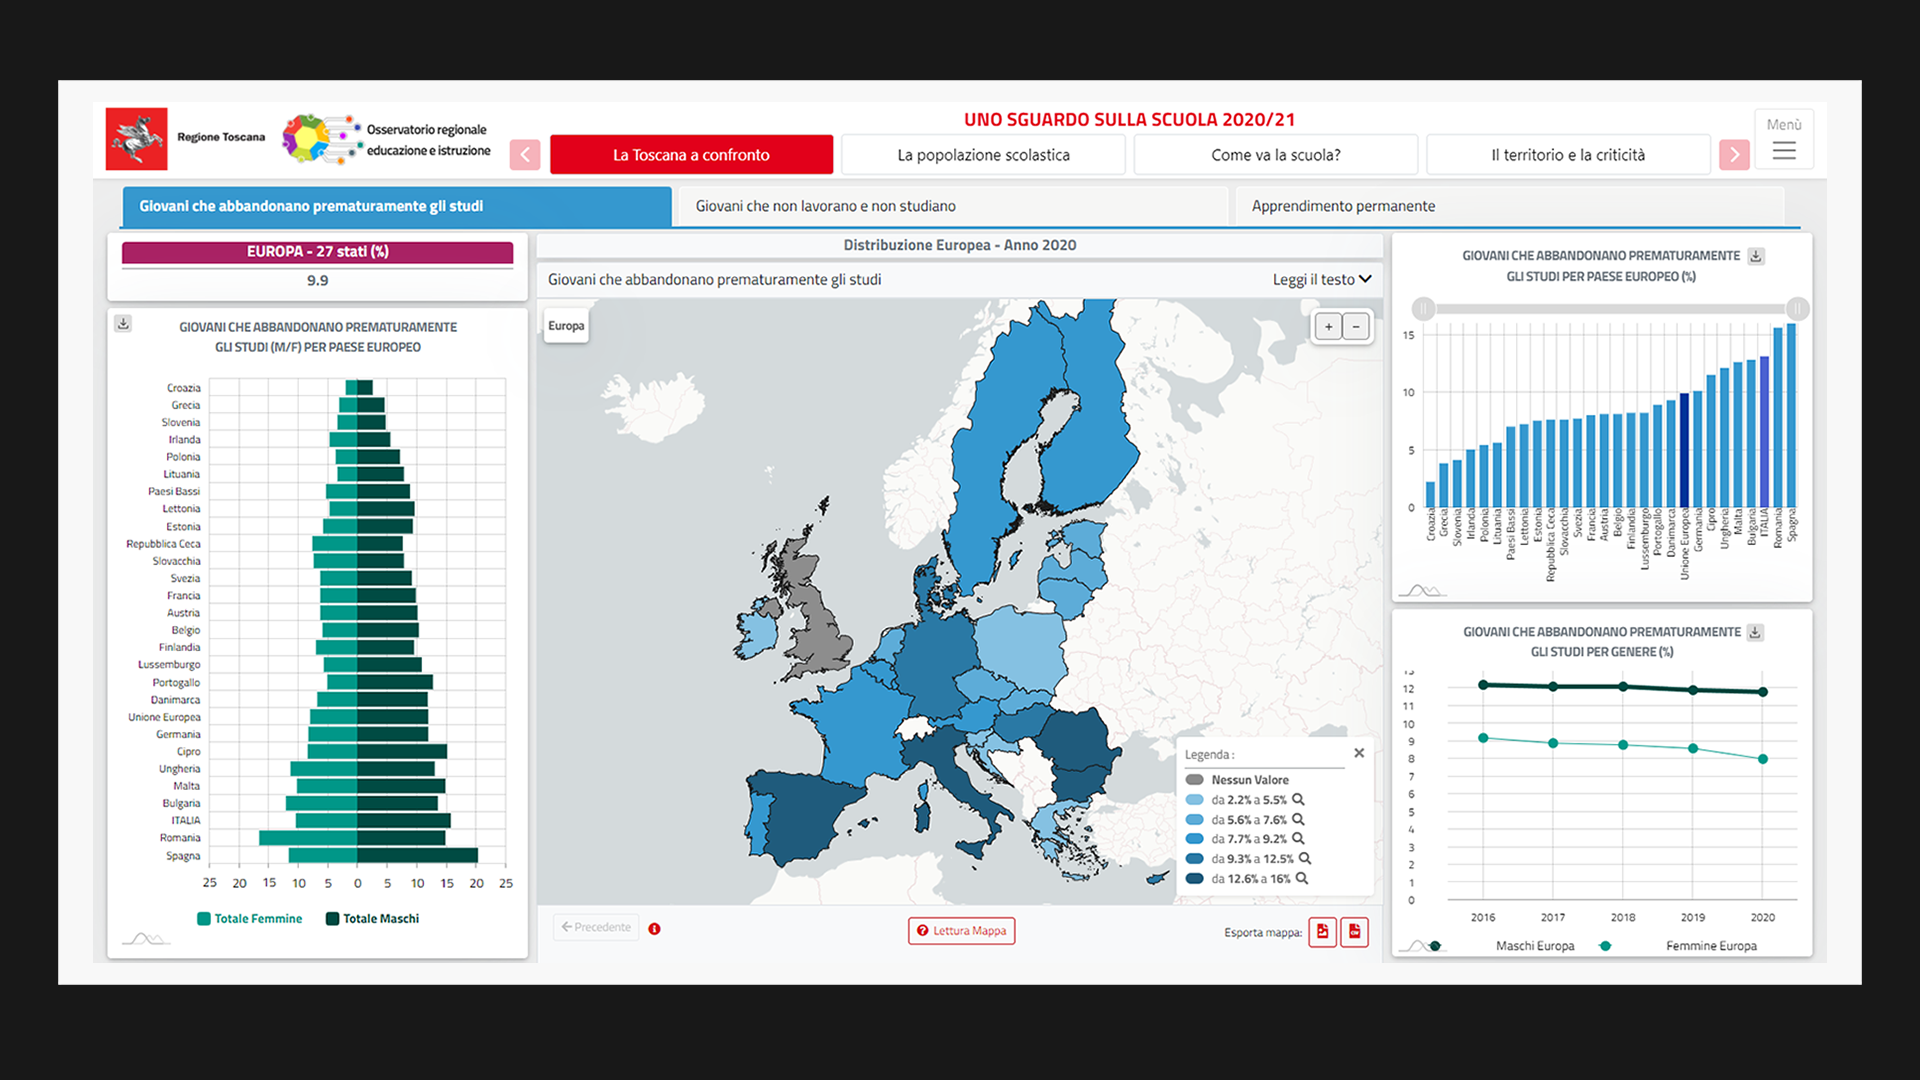1920x1080 pixels.
Task: Click magnifier next to 2.2% a 5.5%
Action: [x=1298, y=799]
